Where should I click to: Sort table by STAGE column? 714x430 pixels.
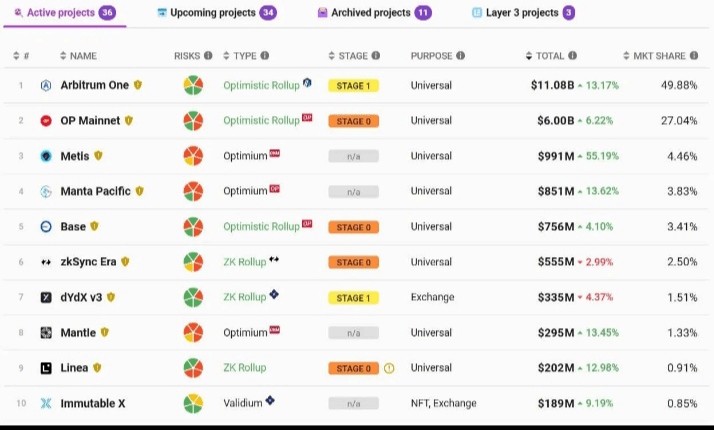348,56
